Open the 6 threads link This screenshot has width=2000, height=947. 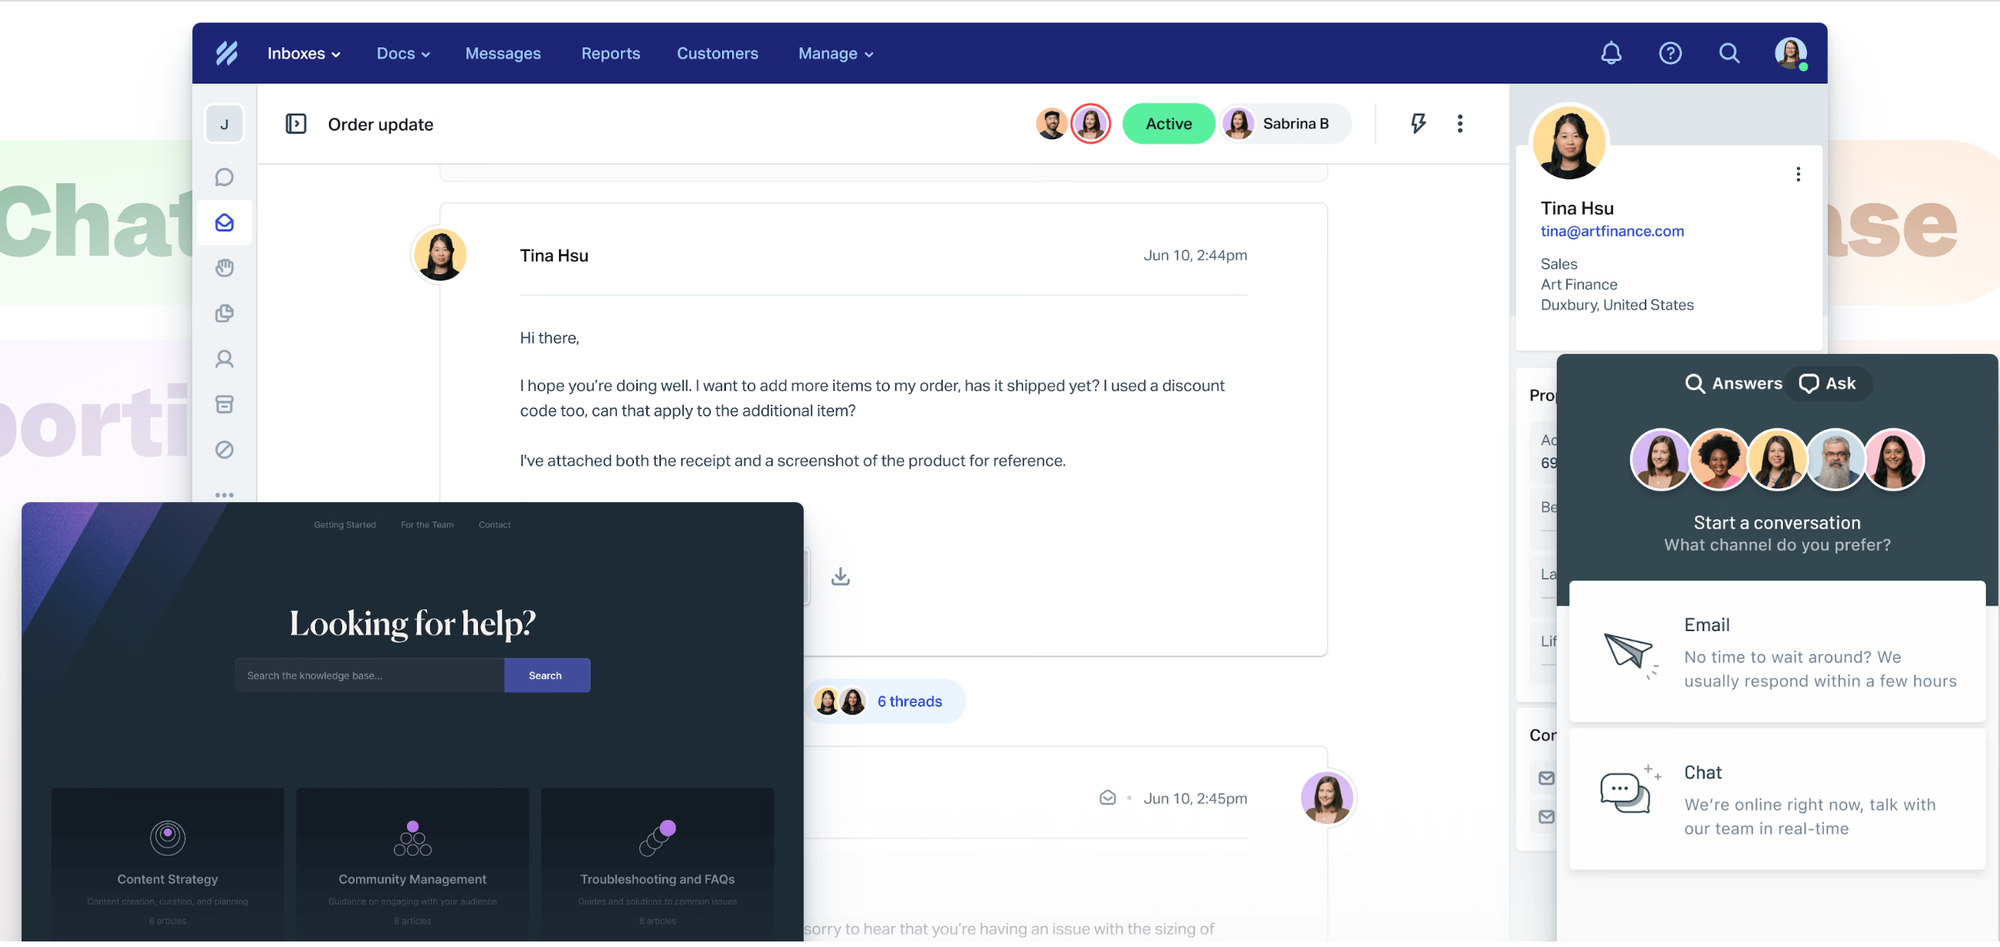tap(909, 701)
